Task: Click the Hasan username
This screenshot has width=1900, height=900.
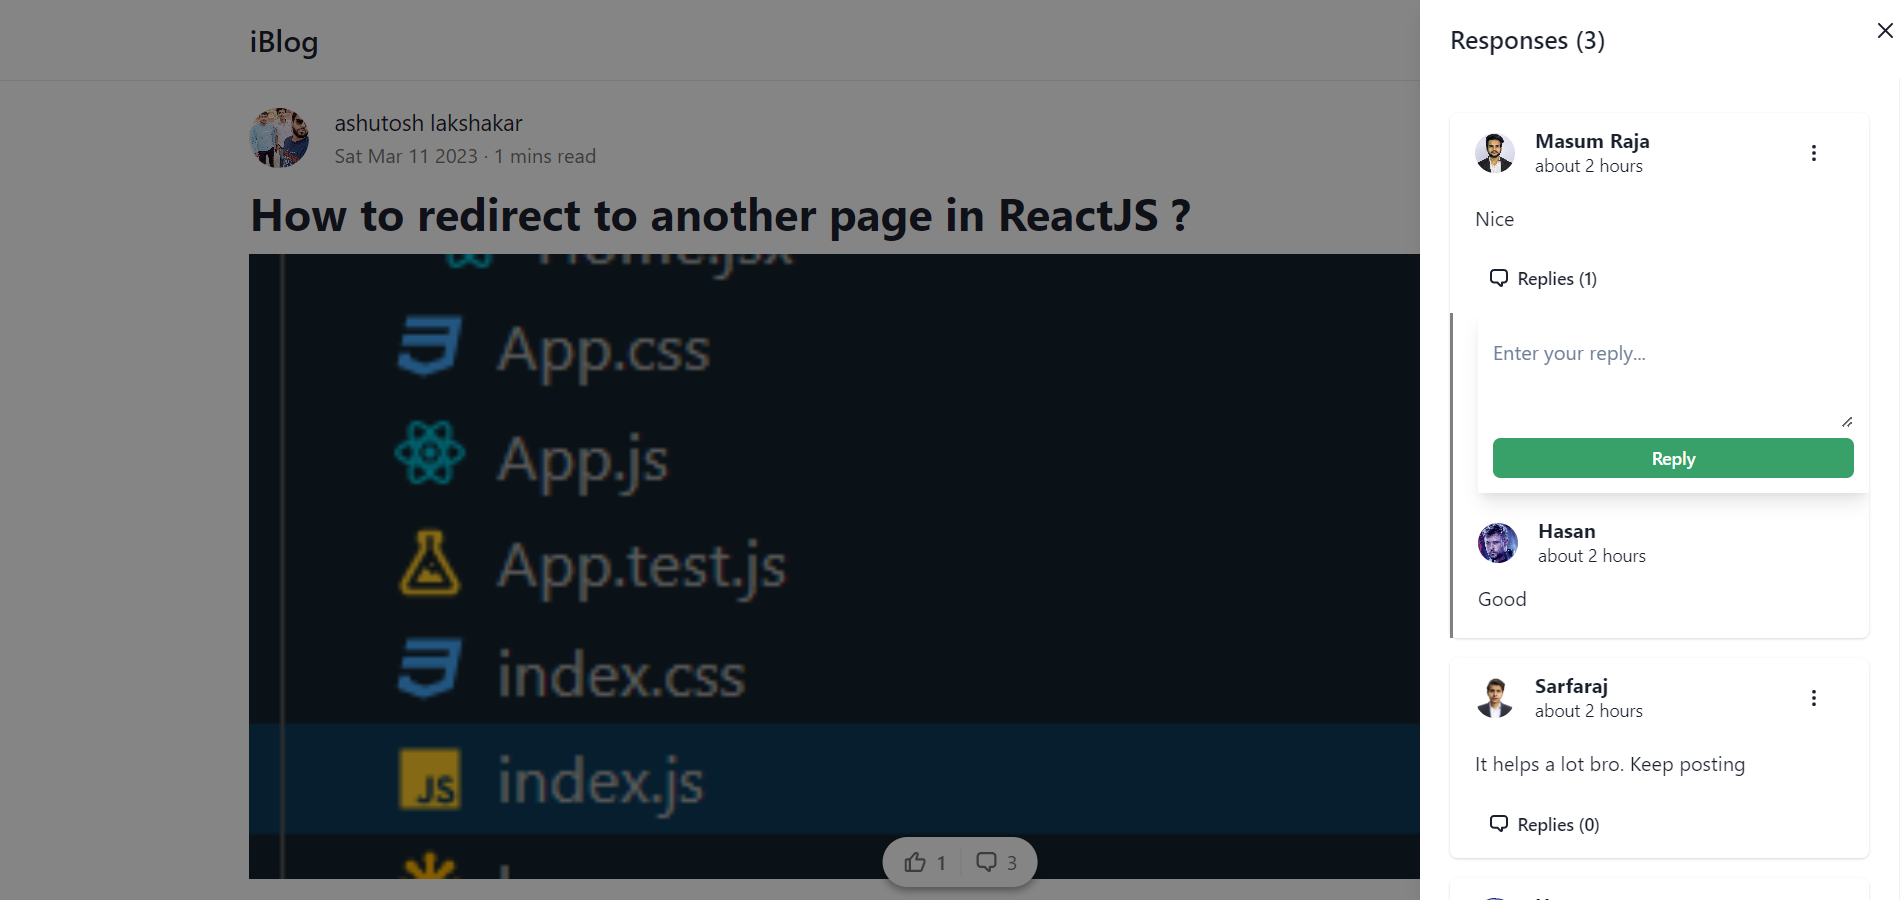Action: click(1566, 531)
